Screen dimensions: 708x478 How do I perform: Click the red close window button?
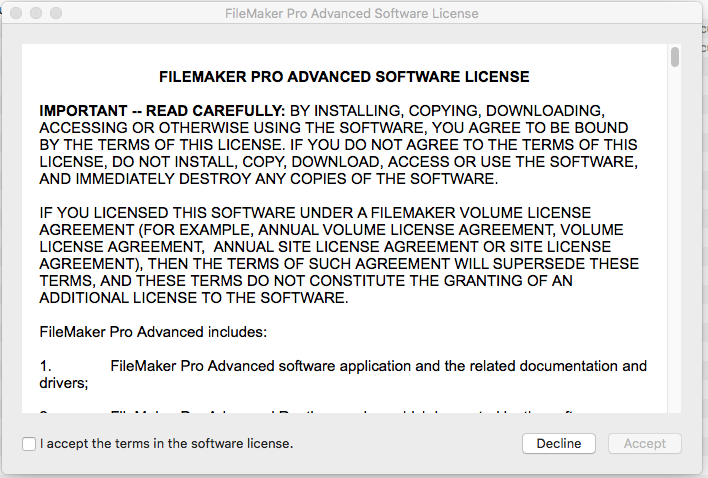16,13
